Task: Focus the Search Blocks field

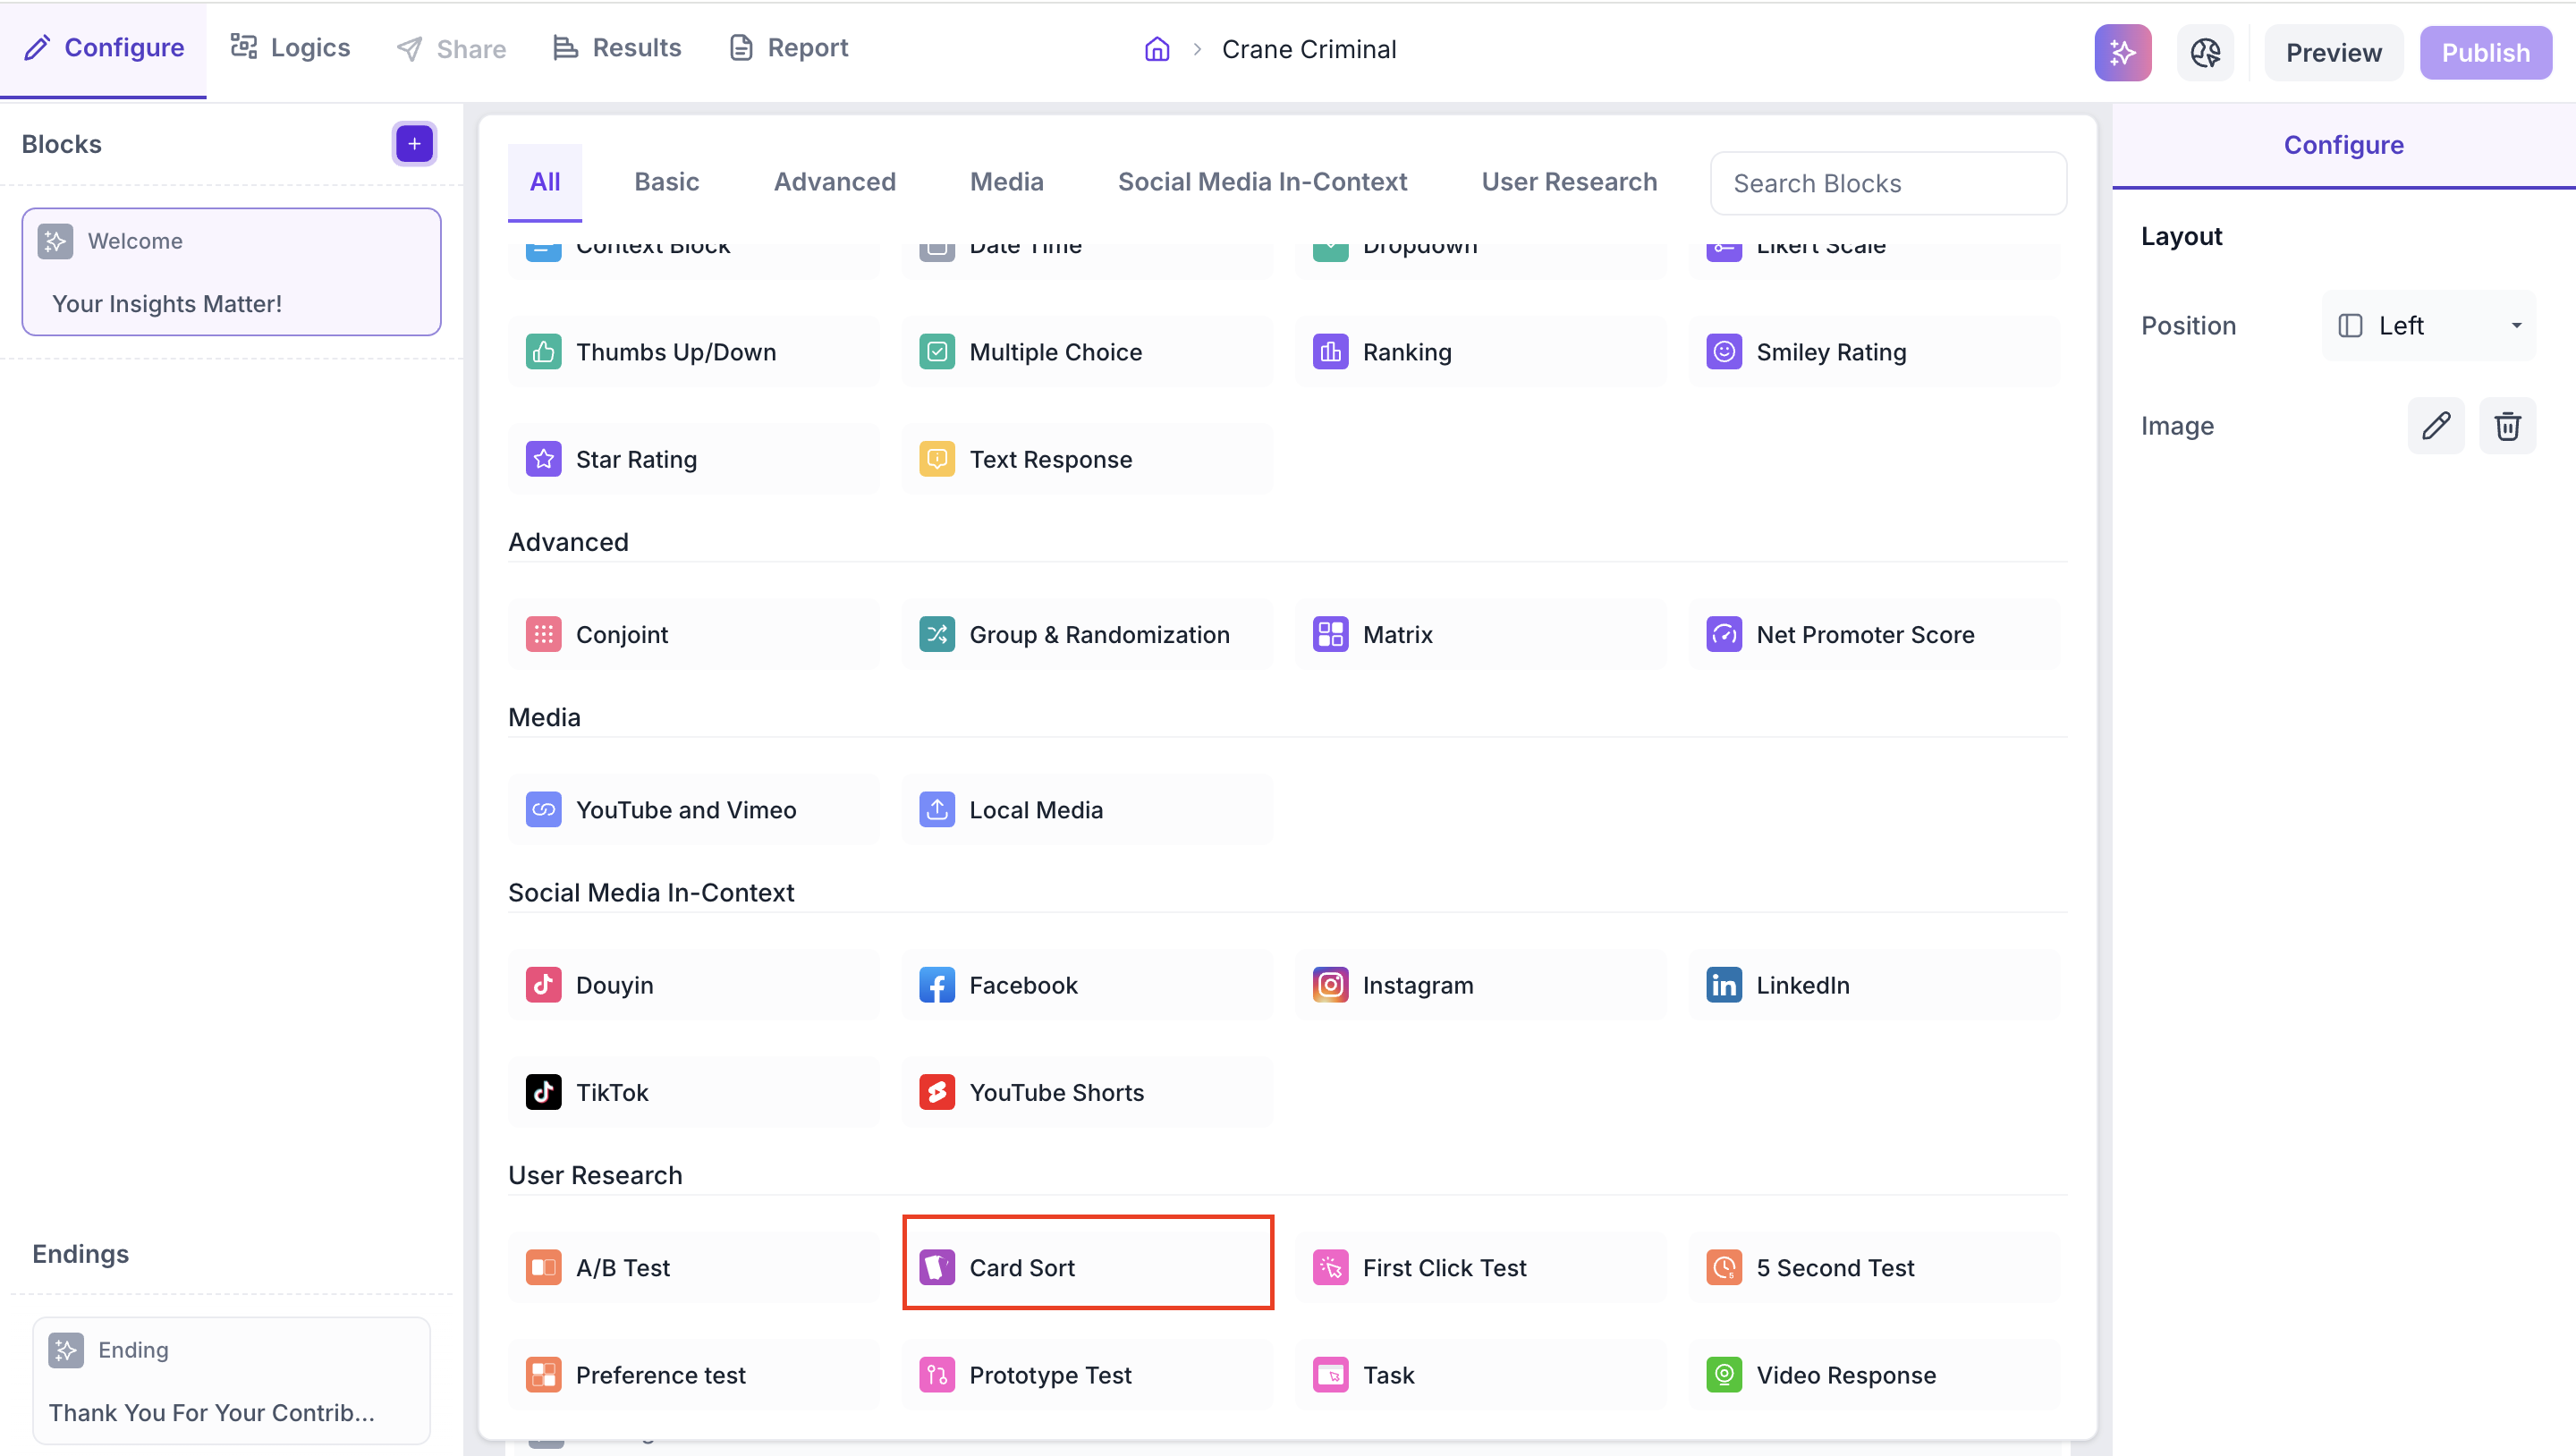Action: 1888,183
